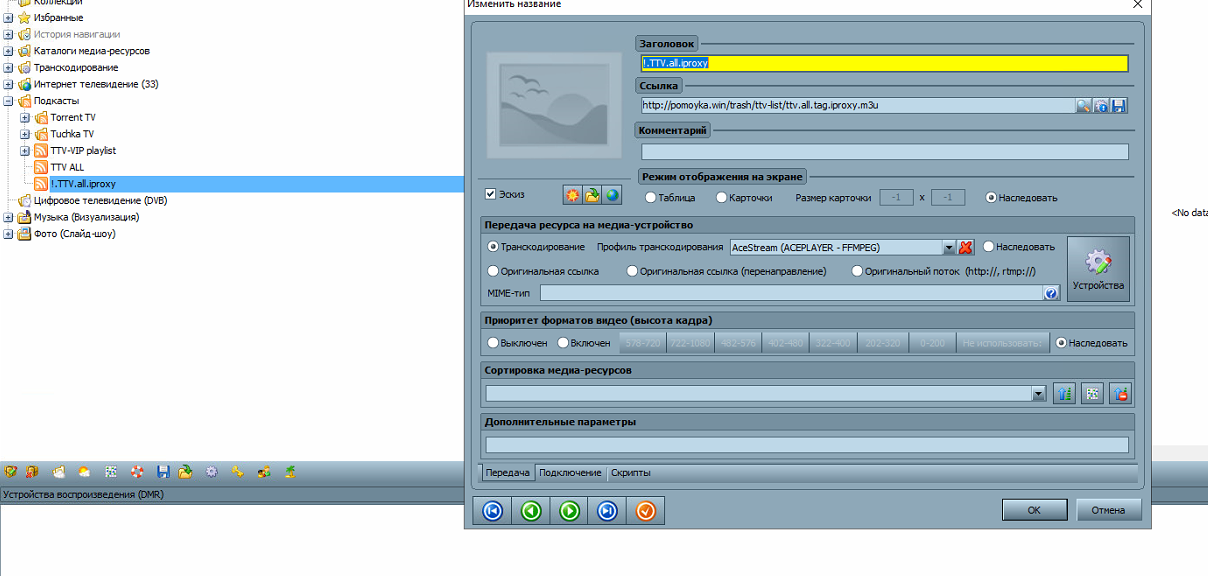The width and height of the screenshot is (1208, 576).
Task: Open the Устройства devices button
Action: (x=1098, y=269)
